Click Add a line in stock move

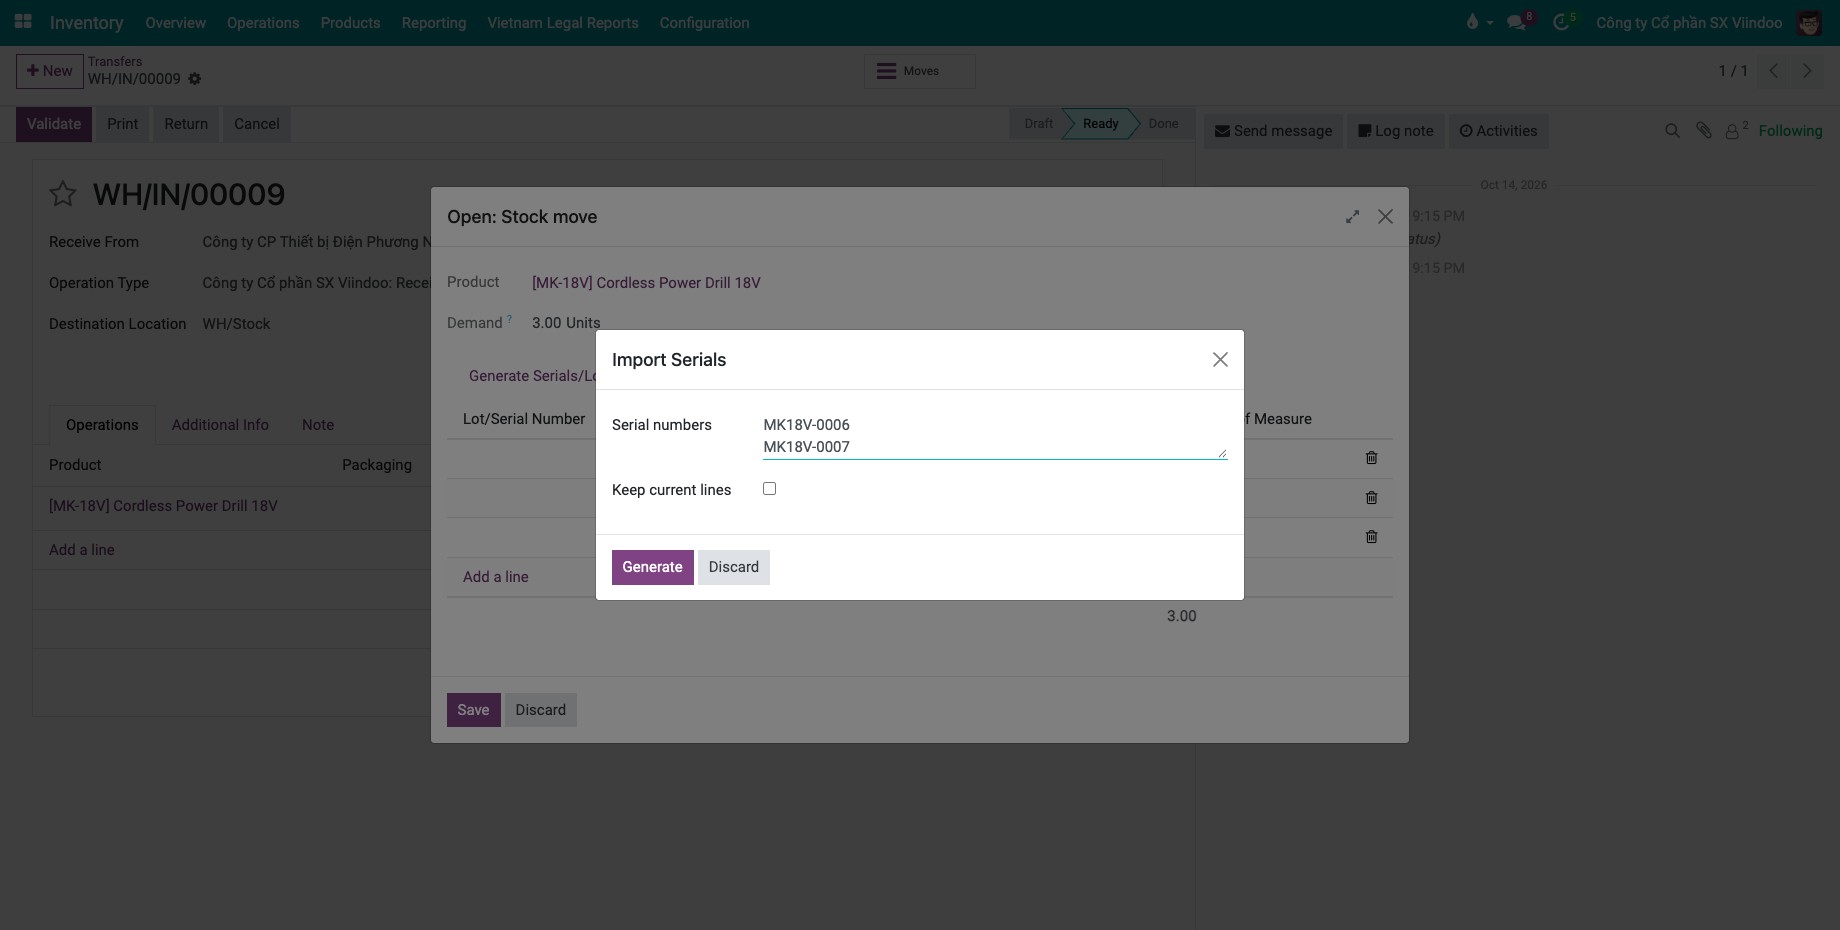(x=496, y=577)
